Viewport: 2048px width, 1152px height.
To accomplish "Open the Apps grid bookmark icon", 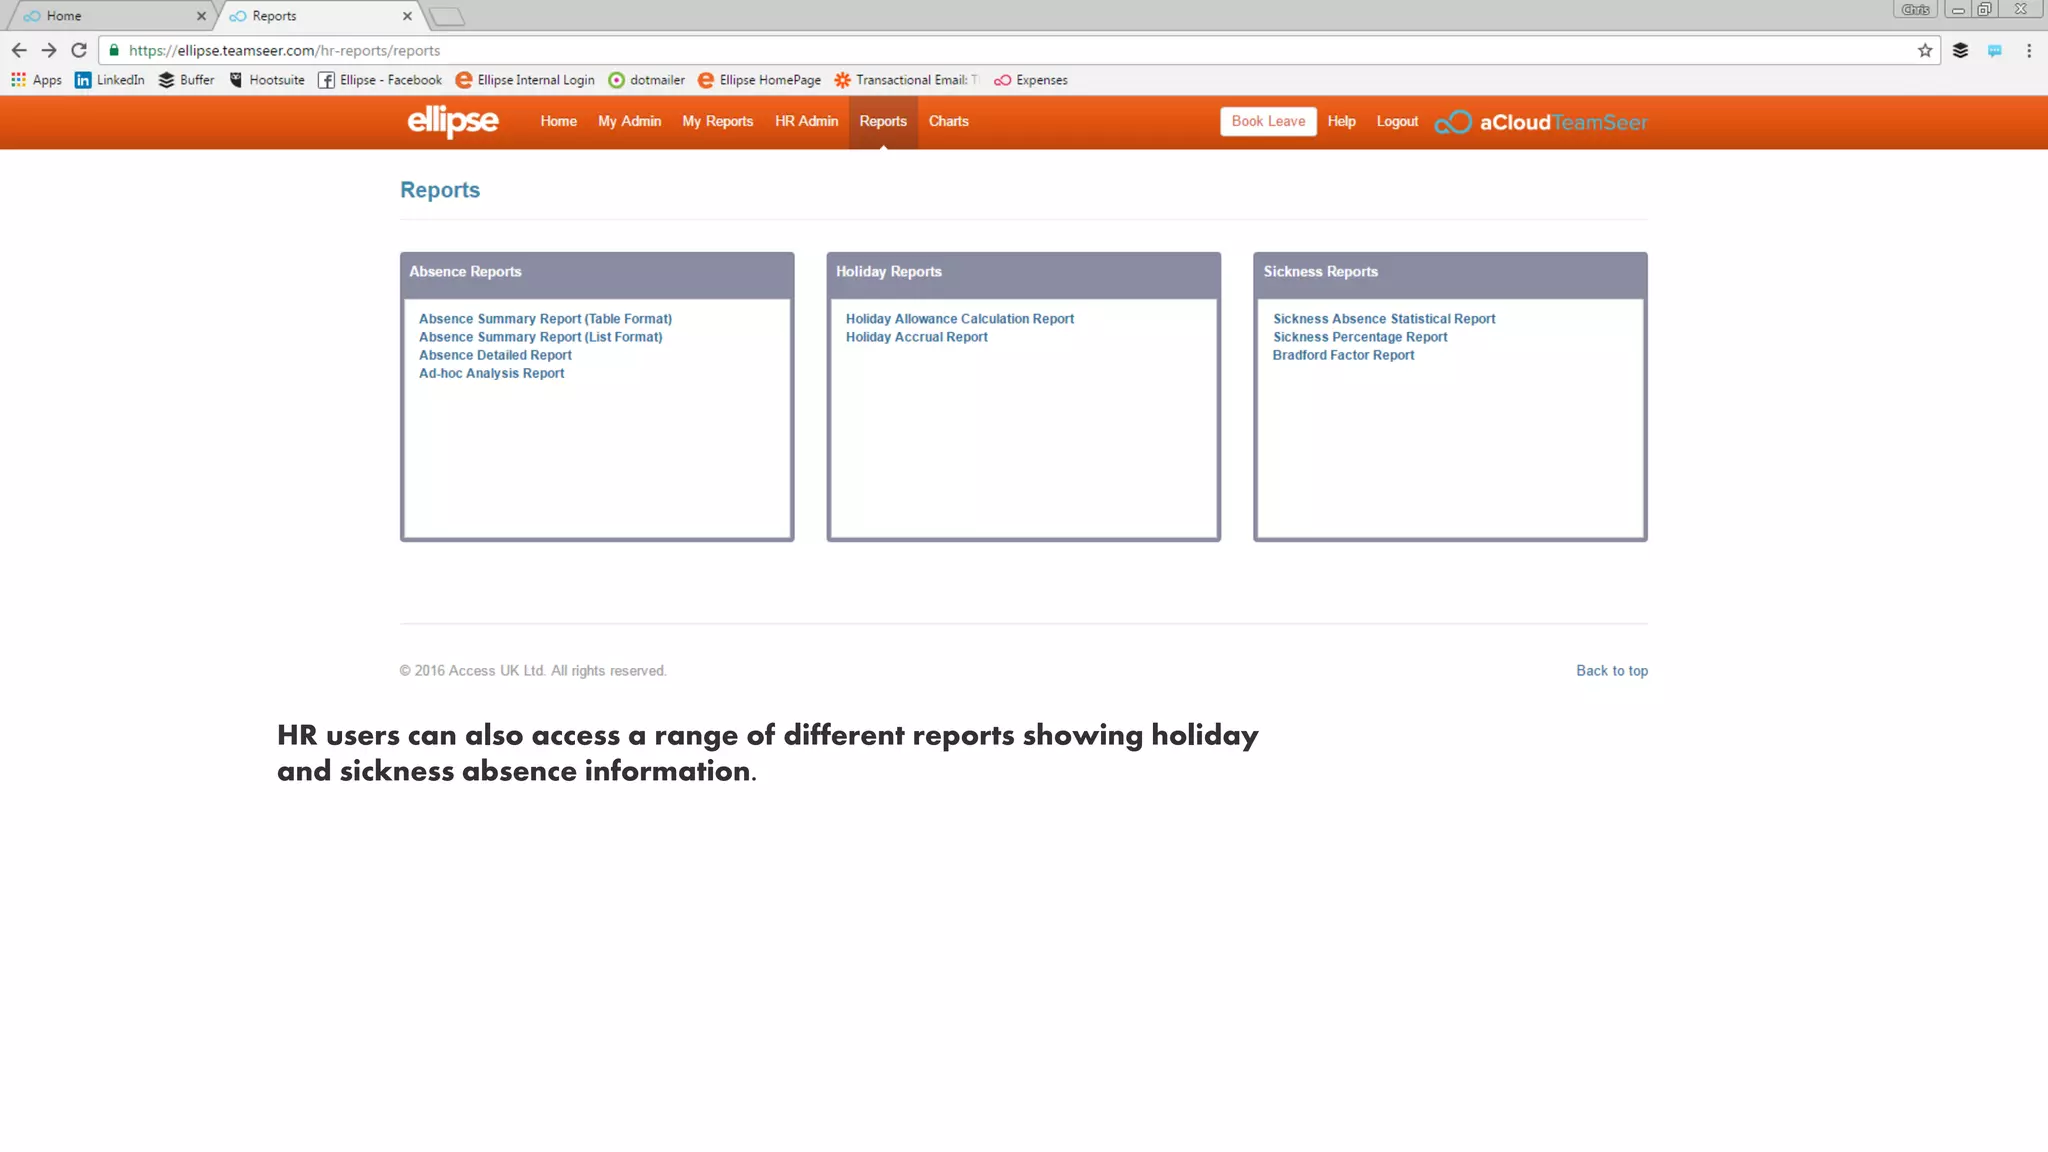I will [x=19, y=80].
